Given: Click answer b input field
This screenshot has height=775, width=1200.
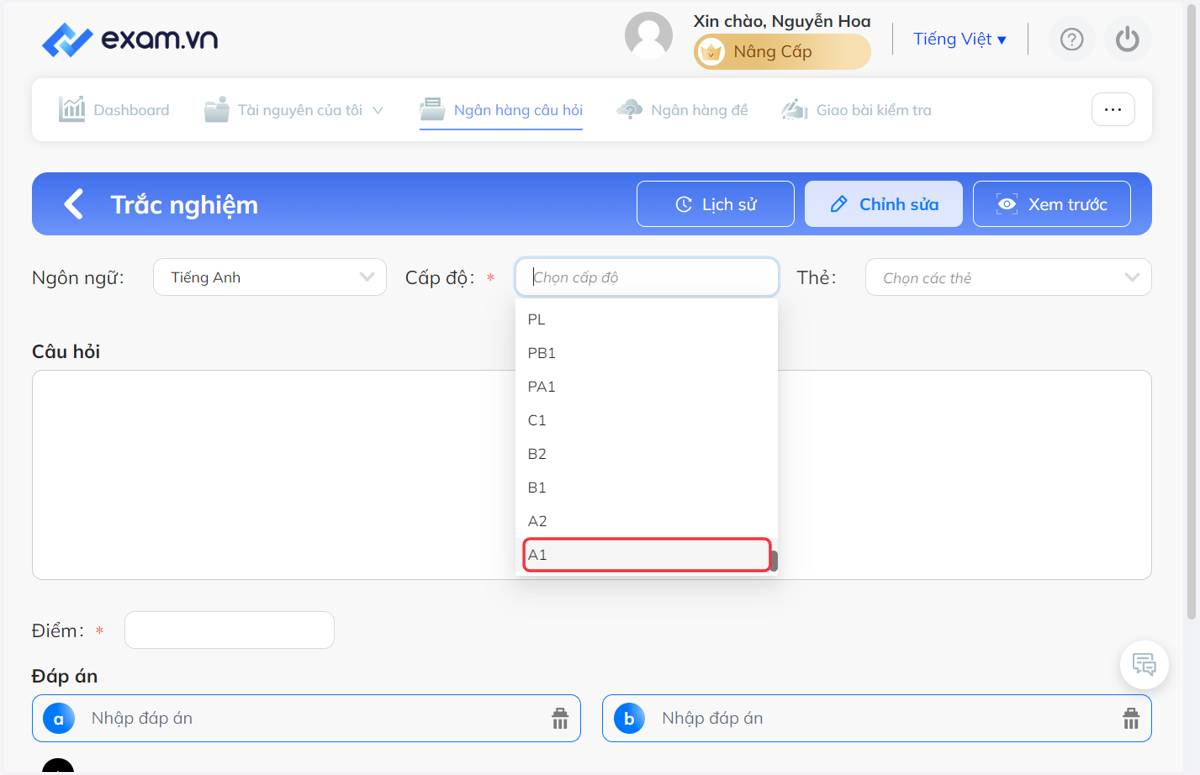Looking at the screenshot, I should click(x=877, y=718).
